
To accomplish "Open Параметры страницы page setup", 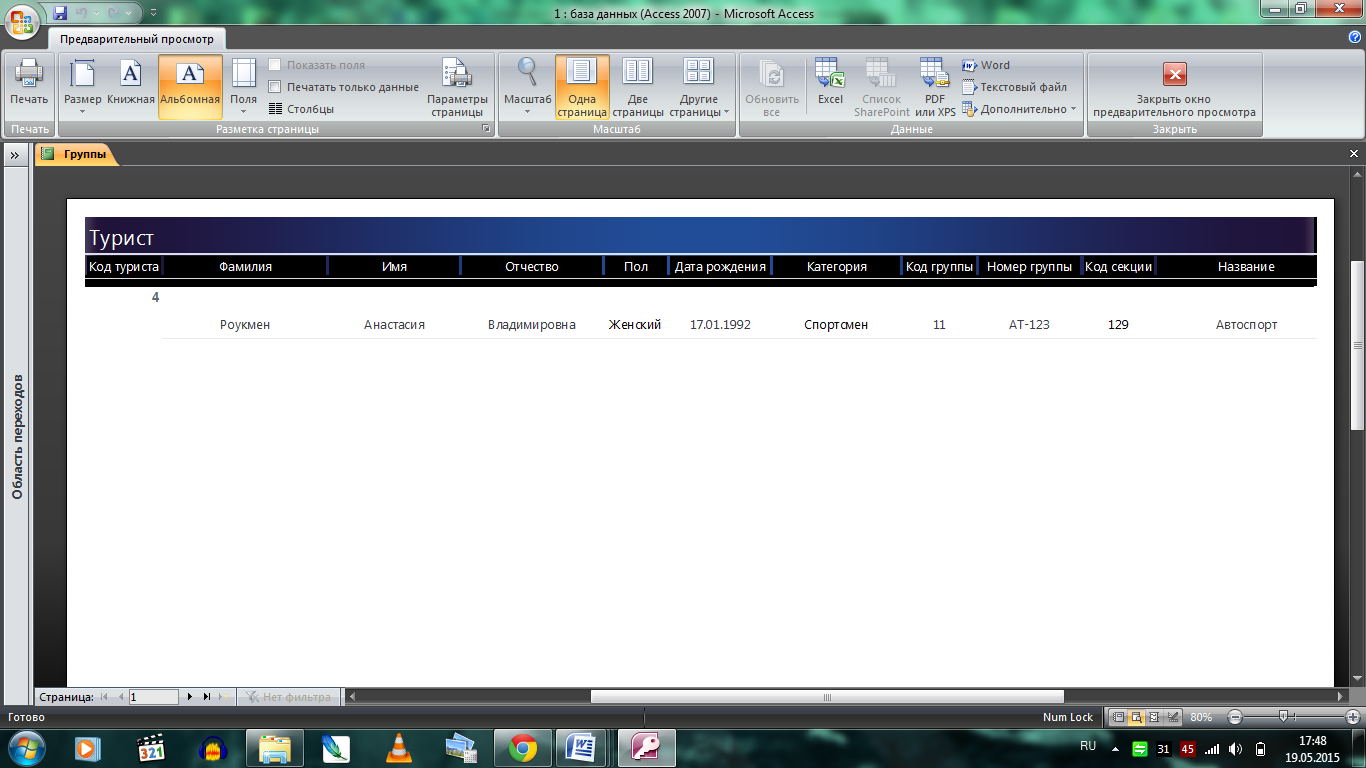I will [x=457, y=87].
